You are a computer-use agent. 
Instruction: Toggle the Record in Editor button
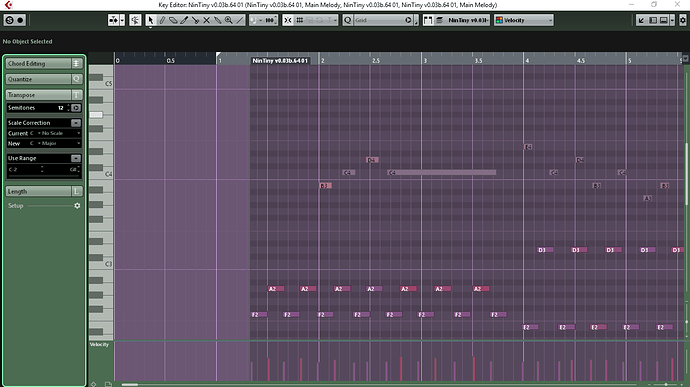[x=20, y=20]
